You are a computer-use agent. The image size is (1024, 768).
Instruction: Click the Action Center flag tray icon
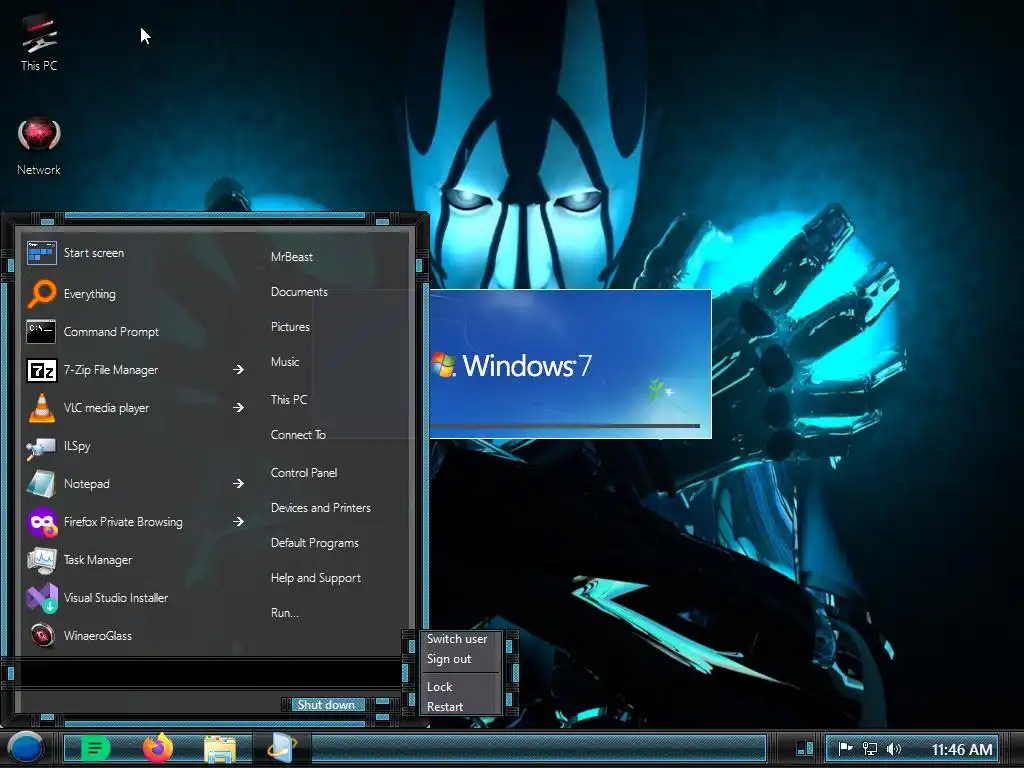coord(846,748)
